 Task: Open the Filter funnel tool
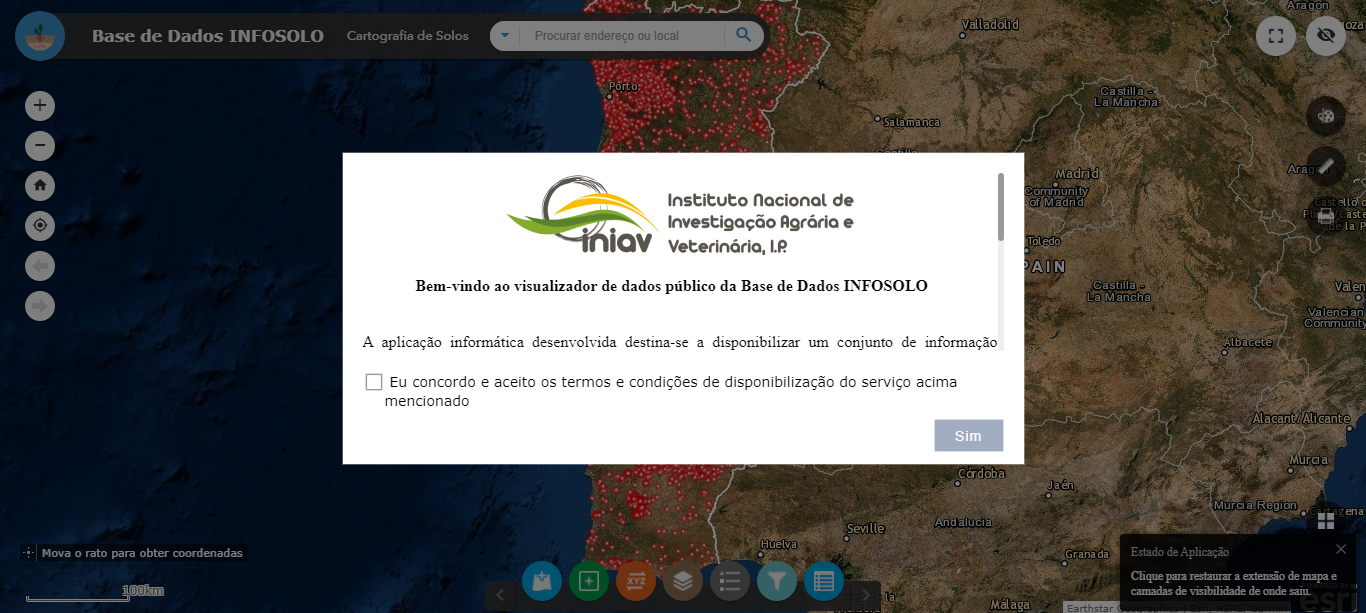[x=777, y=581]
